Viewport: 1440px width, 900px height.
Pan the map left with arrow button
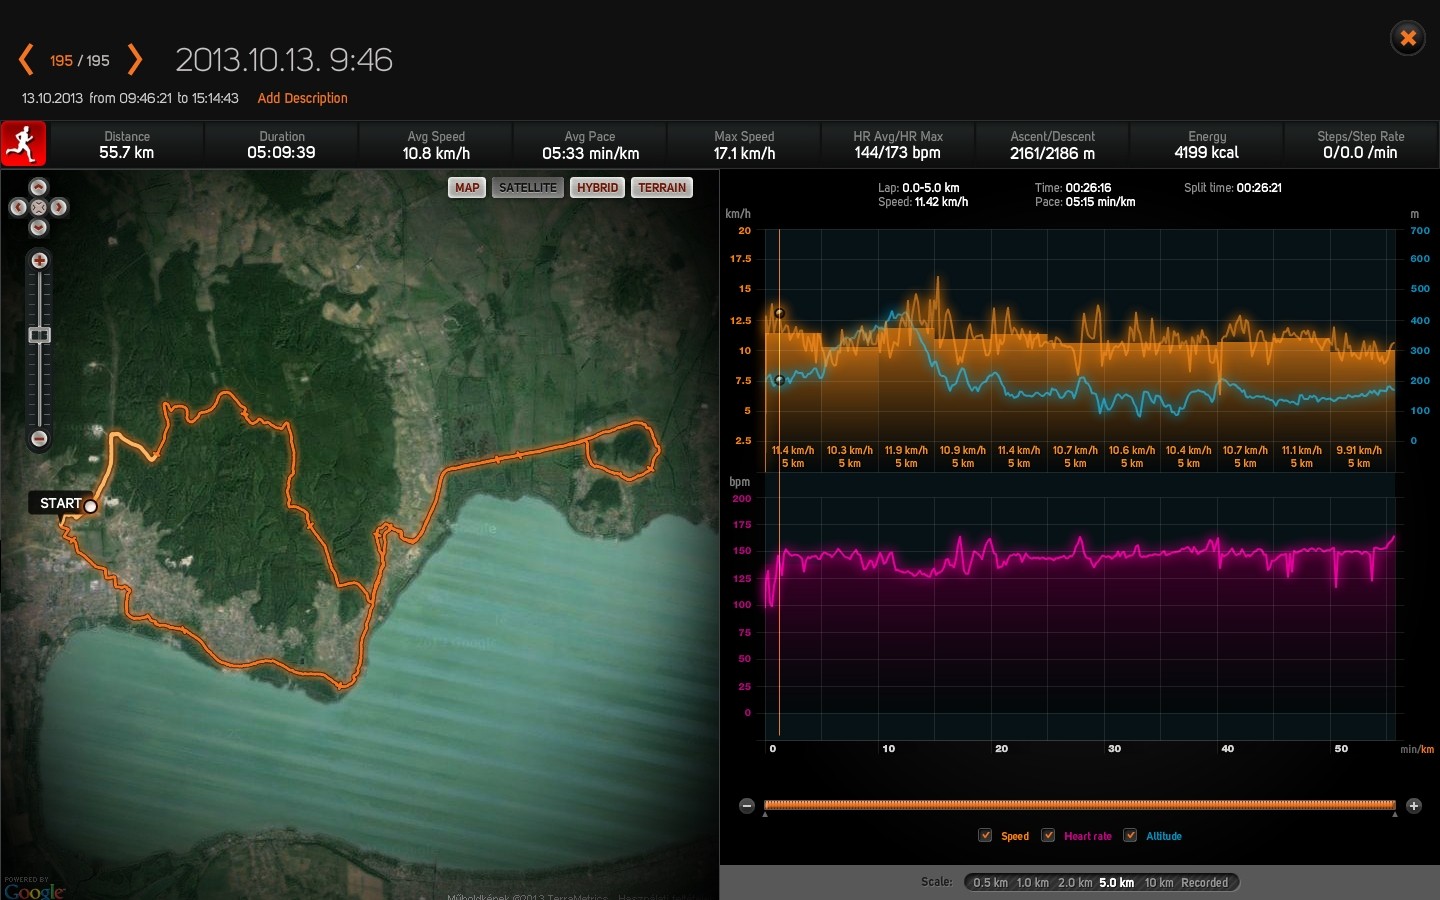point(18,207)
